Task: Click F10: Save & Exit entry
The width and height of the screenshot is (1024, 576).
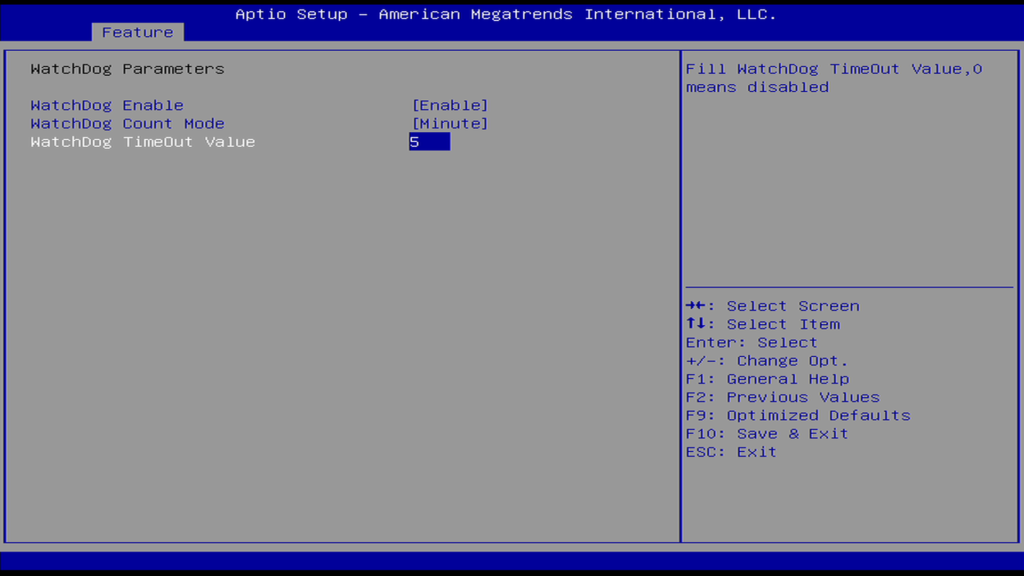Action: (x=766, y=434)
